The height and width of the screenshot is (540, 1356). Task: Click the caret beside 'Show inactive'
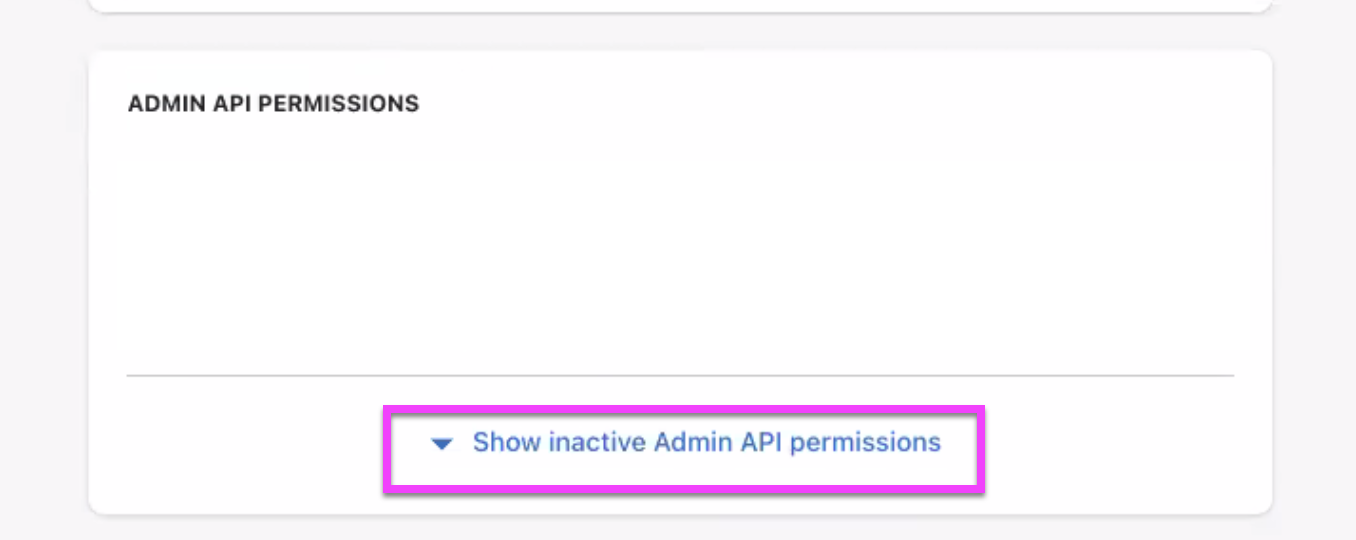click(442, 443)
